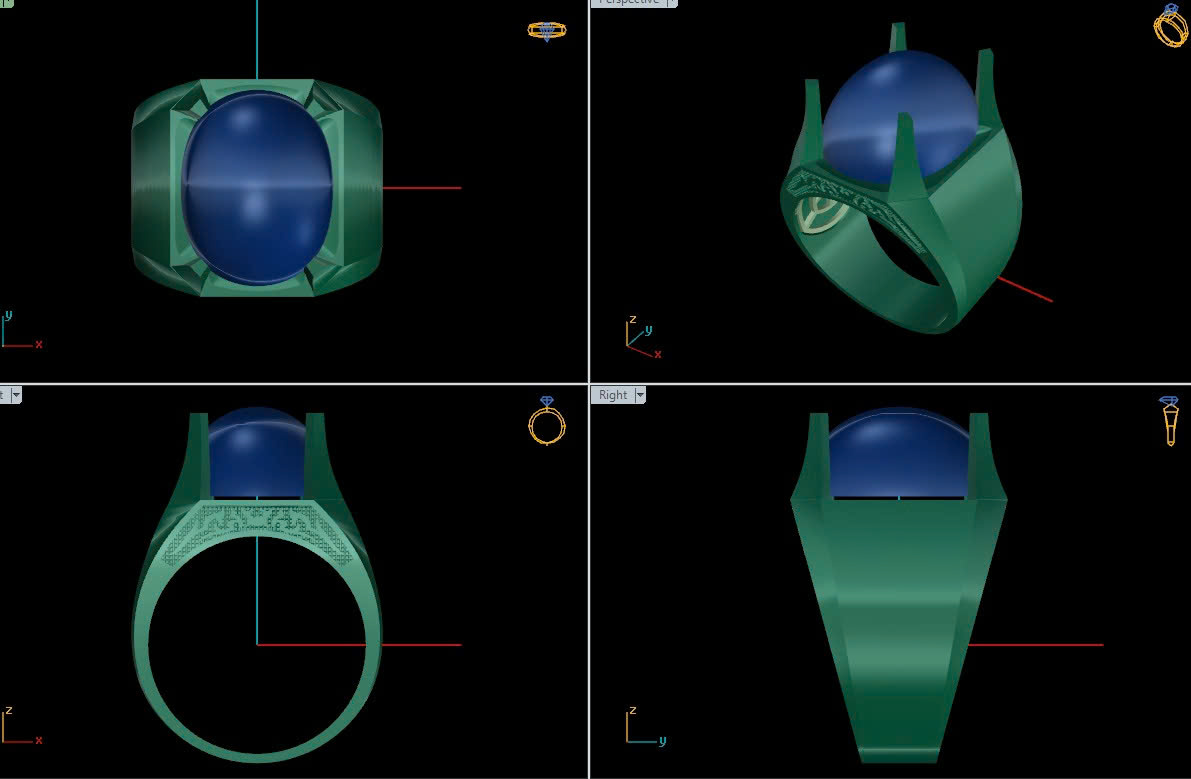Activate the Right viewport title label
Viewport: 1191px width, 779px height.
(x=612, y=395)
